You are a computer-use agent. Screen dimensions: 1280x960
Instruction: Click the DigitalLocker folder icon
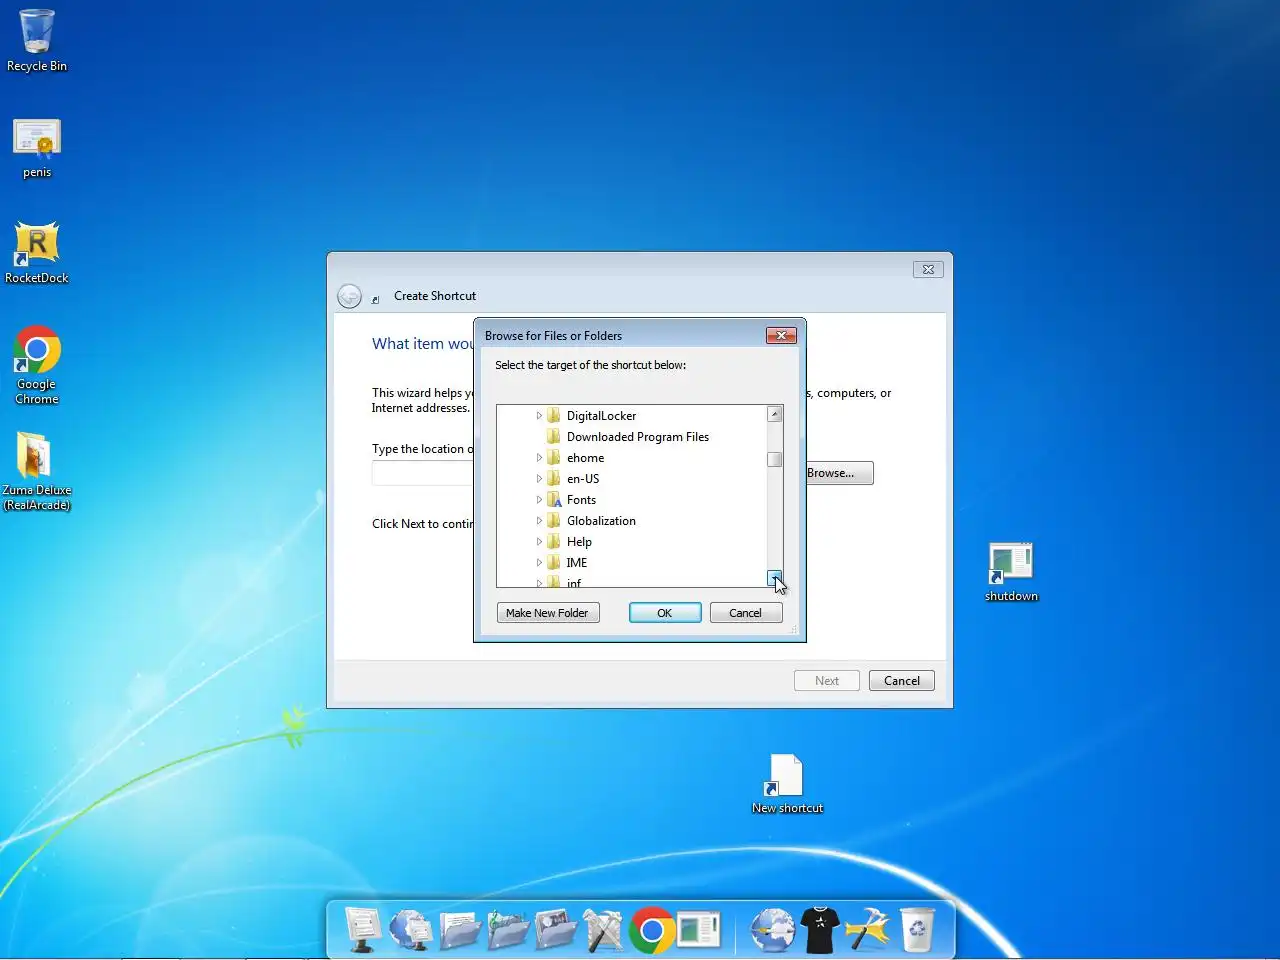pyautogui.click(x=554, y=415)
